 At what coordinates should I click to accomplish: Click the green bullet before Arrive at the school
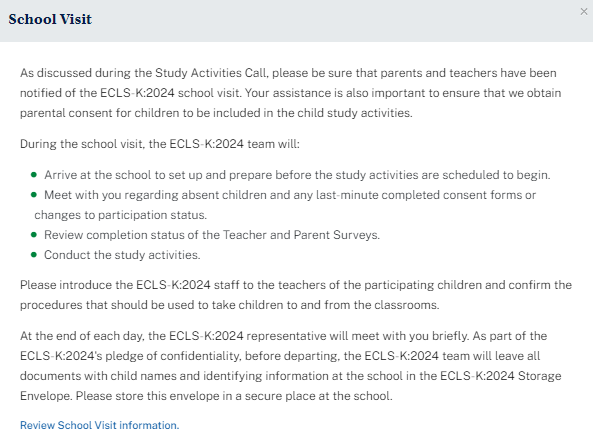(x=34, y=175)
